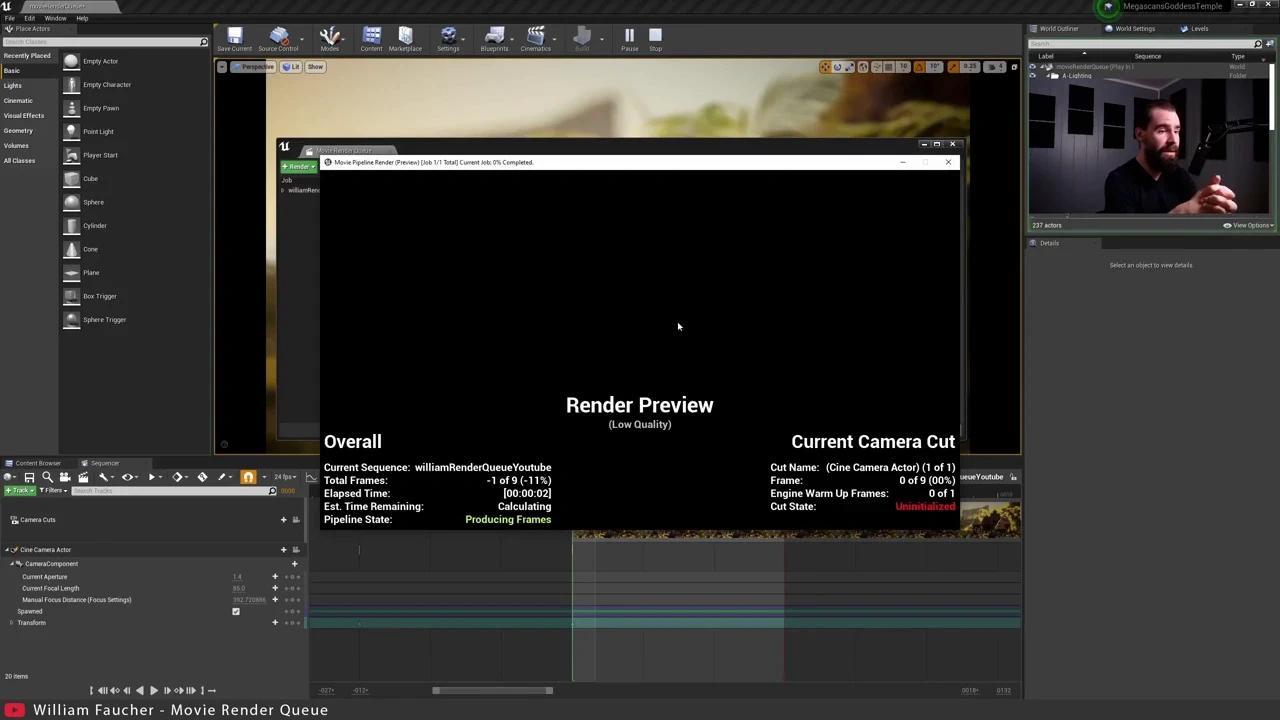Toggle the Spawned checkbox in Sequencer
1280x720 pixels.
tap(236, 611)
